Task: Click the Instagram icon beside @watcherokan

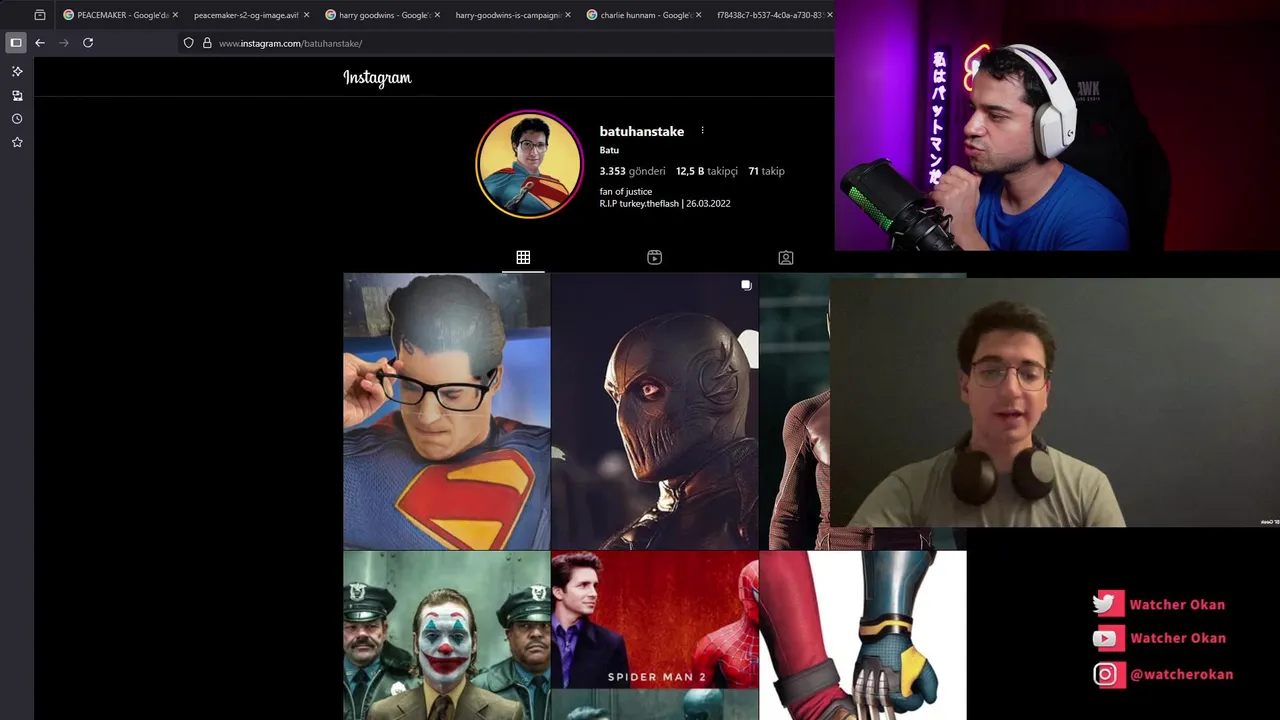Action: click(x=1106, y=674)
